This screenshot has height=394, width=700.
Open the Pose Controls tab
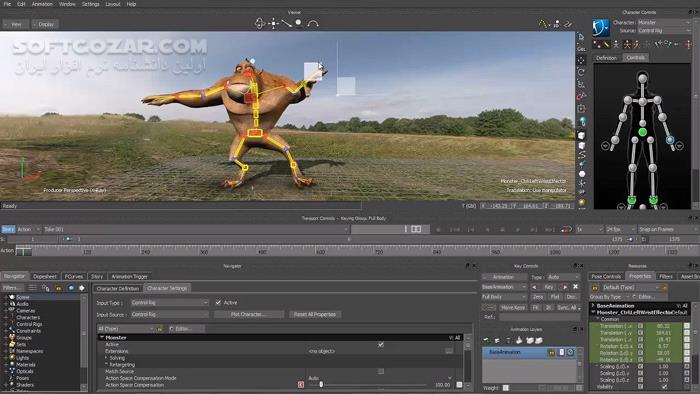click(x=606, y=276)
